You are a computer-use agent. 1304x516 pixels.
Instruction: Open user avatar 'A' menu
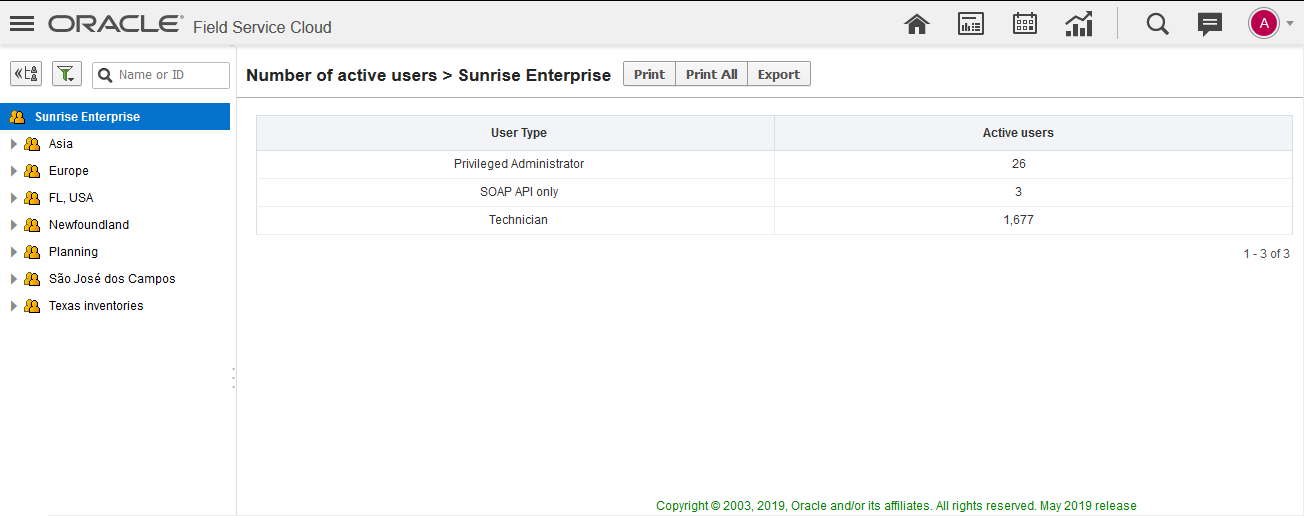point(1264,23)
